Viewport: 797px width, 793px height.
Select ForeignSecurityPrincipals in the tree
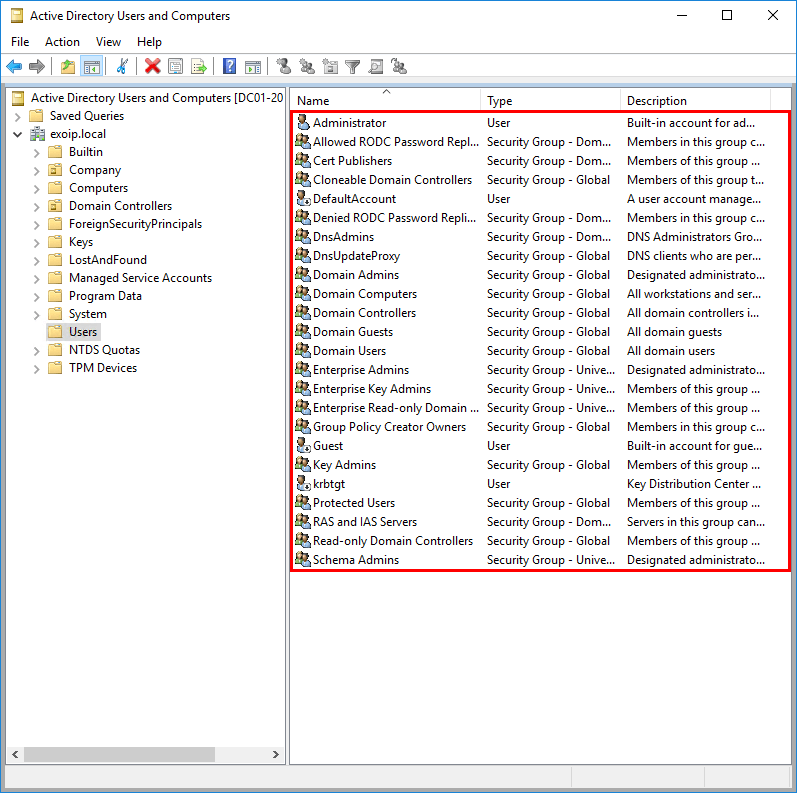pyautogui.click(x=135, y=224)
